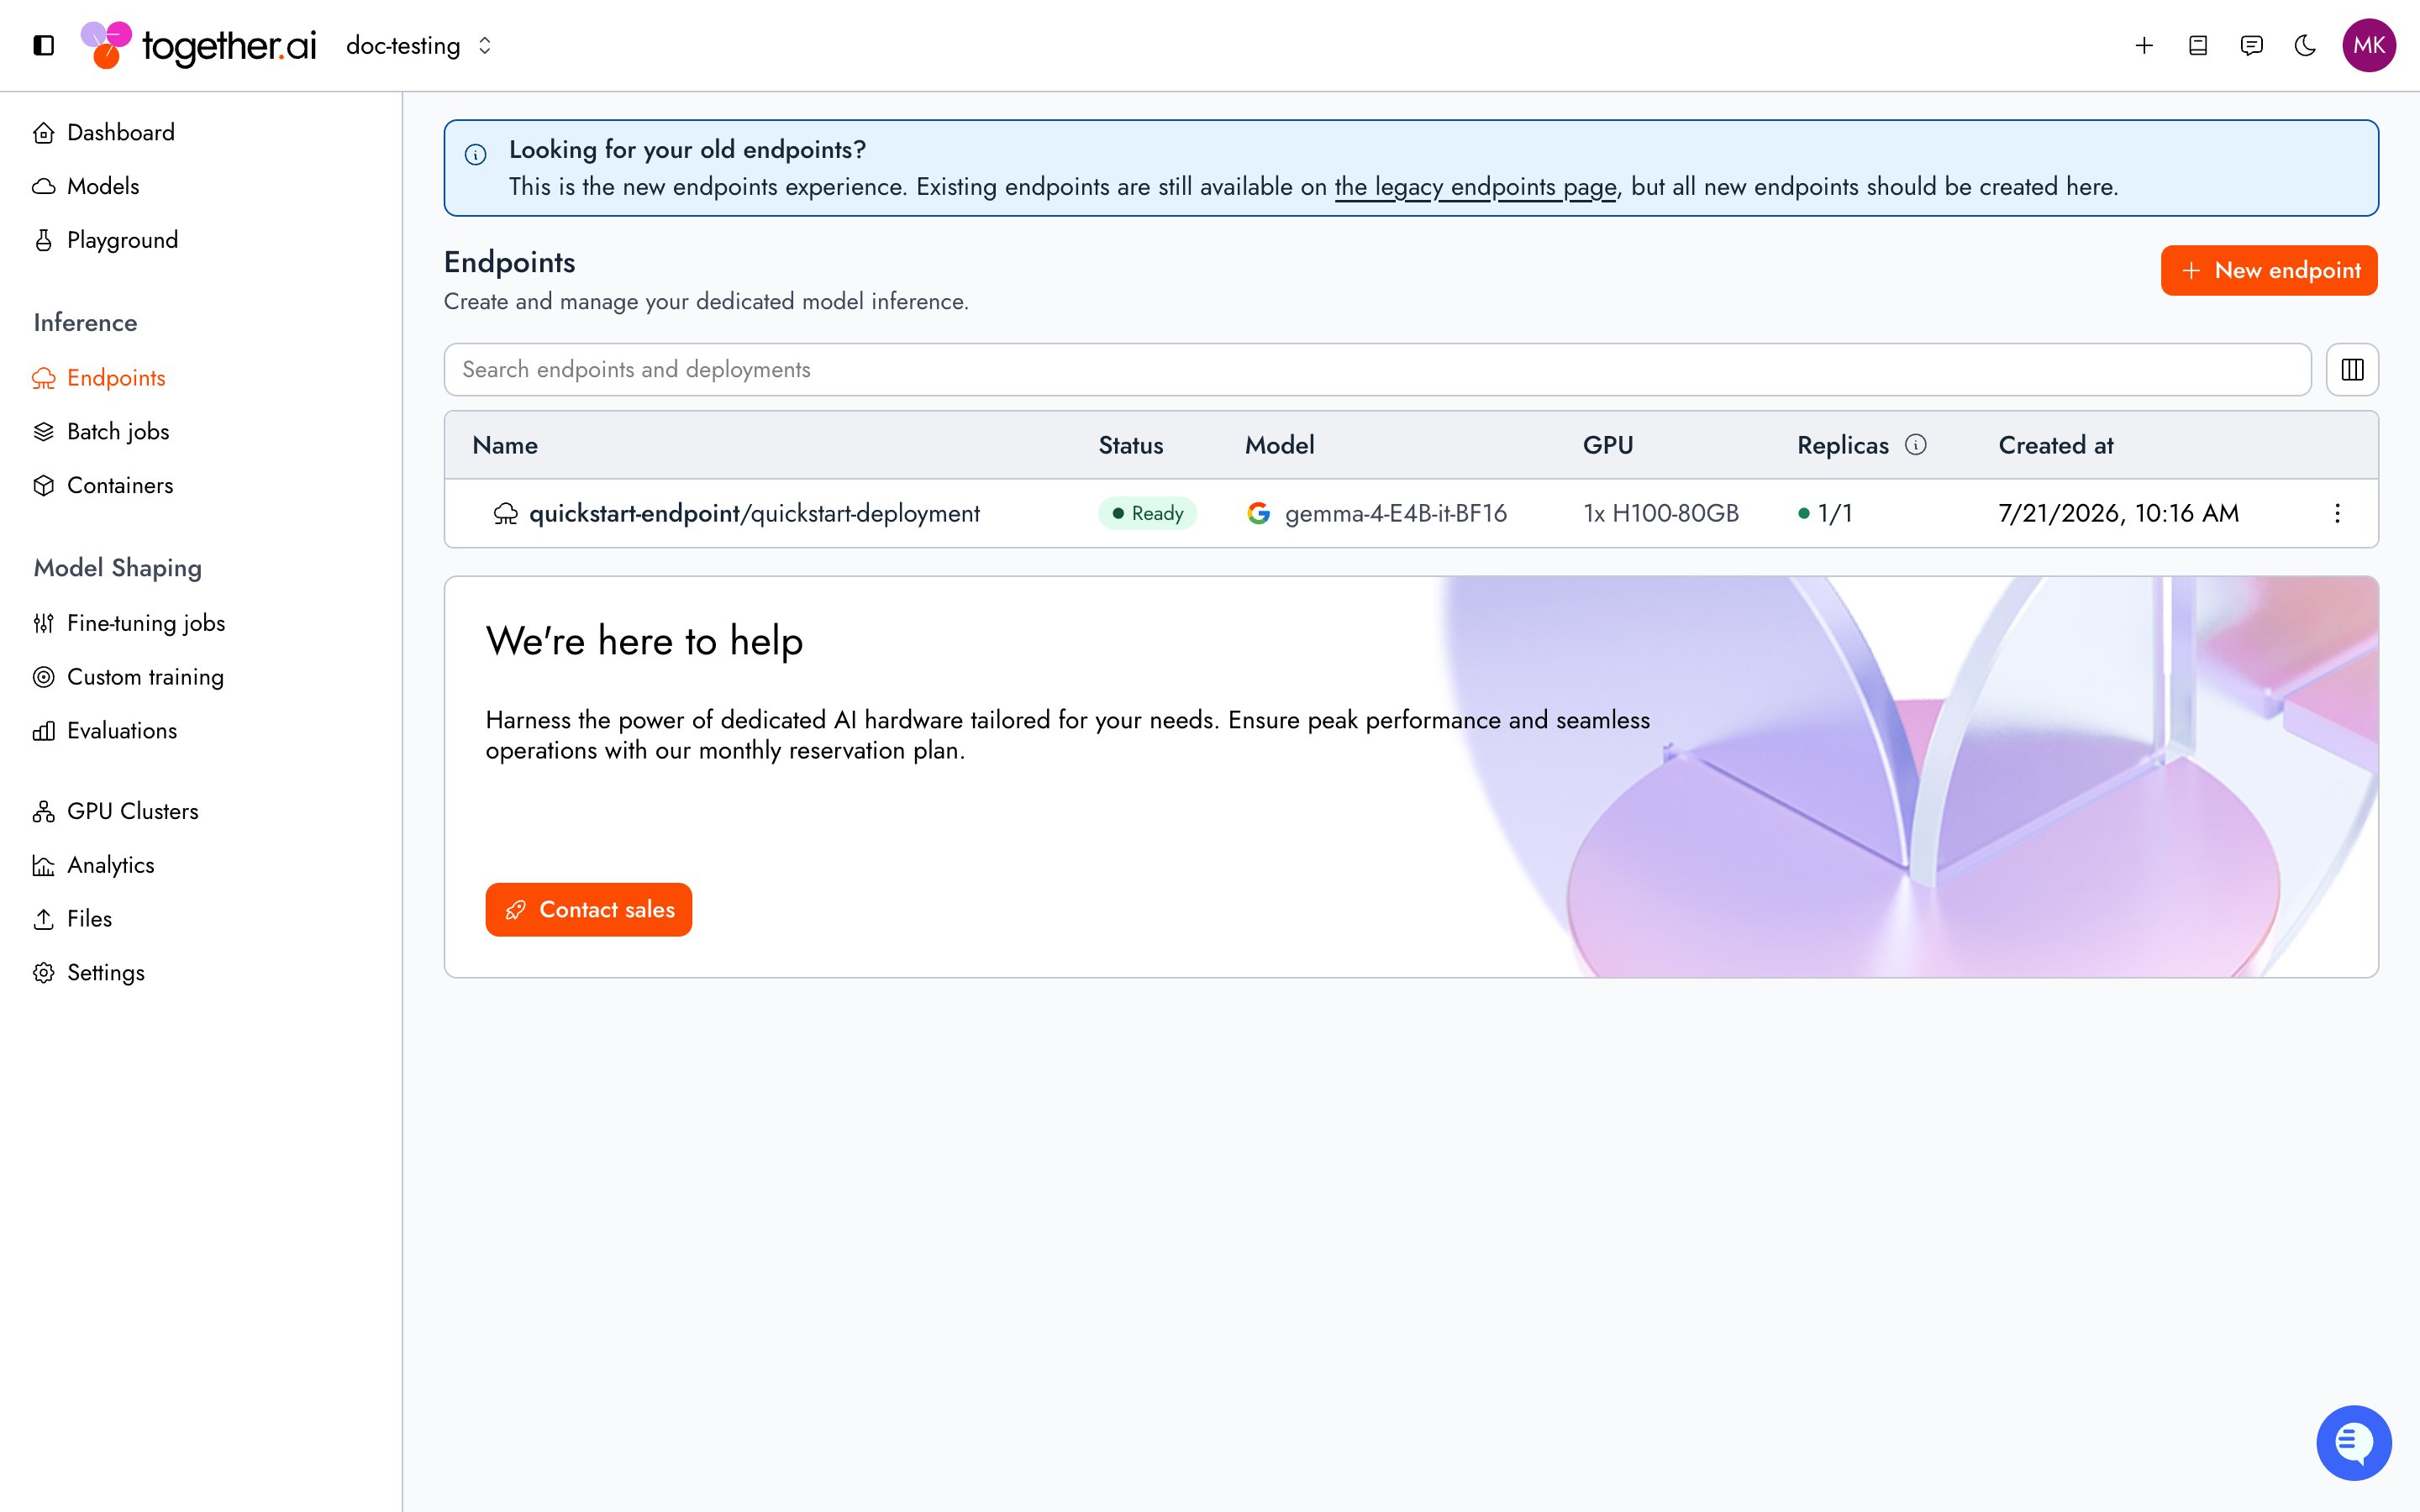Click the Analytics chart icon
This screenshot has width=2420, height=1512.
43,866
